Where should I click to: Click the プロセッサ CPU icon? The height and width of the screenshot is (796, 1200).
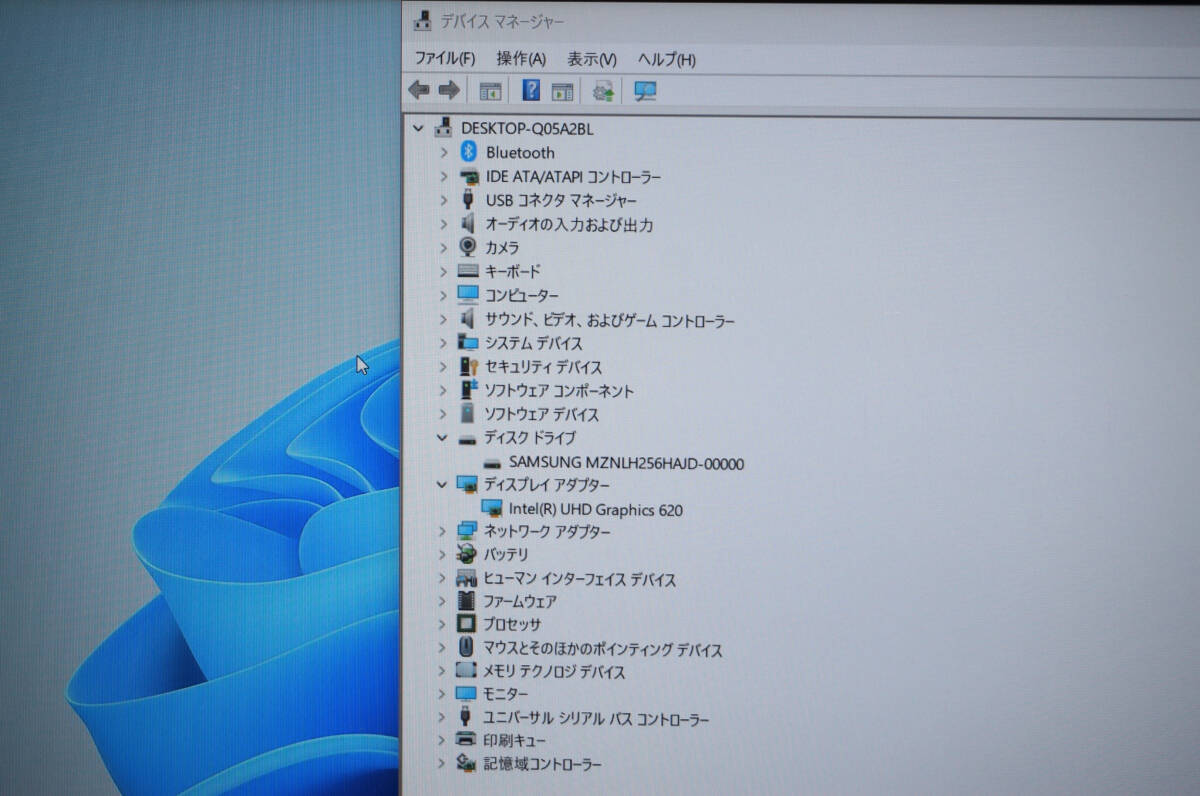click(466, 624)
